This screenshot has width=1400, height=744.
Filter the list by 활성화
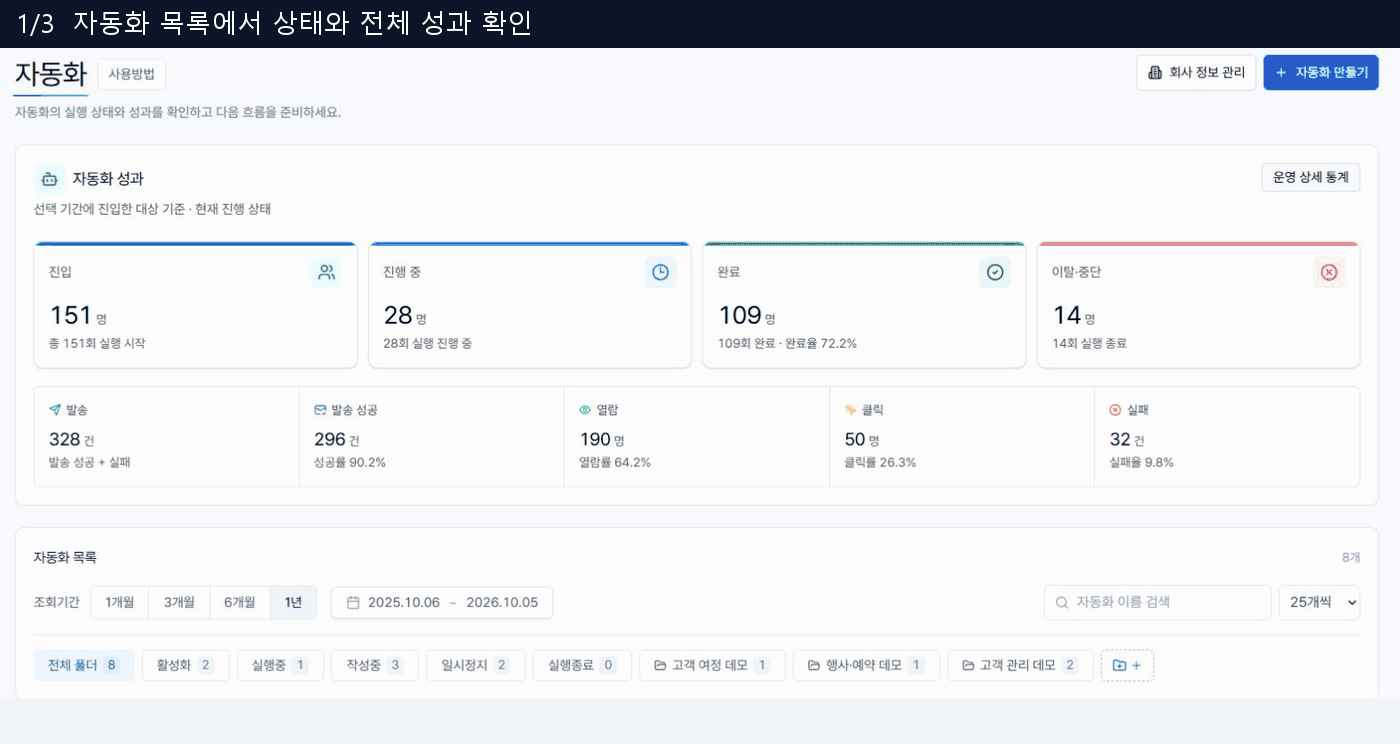(186, 665)
